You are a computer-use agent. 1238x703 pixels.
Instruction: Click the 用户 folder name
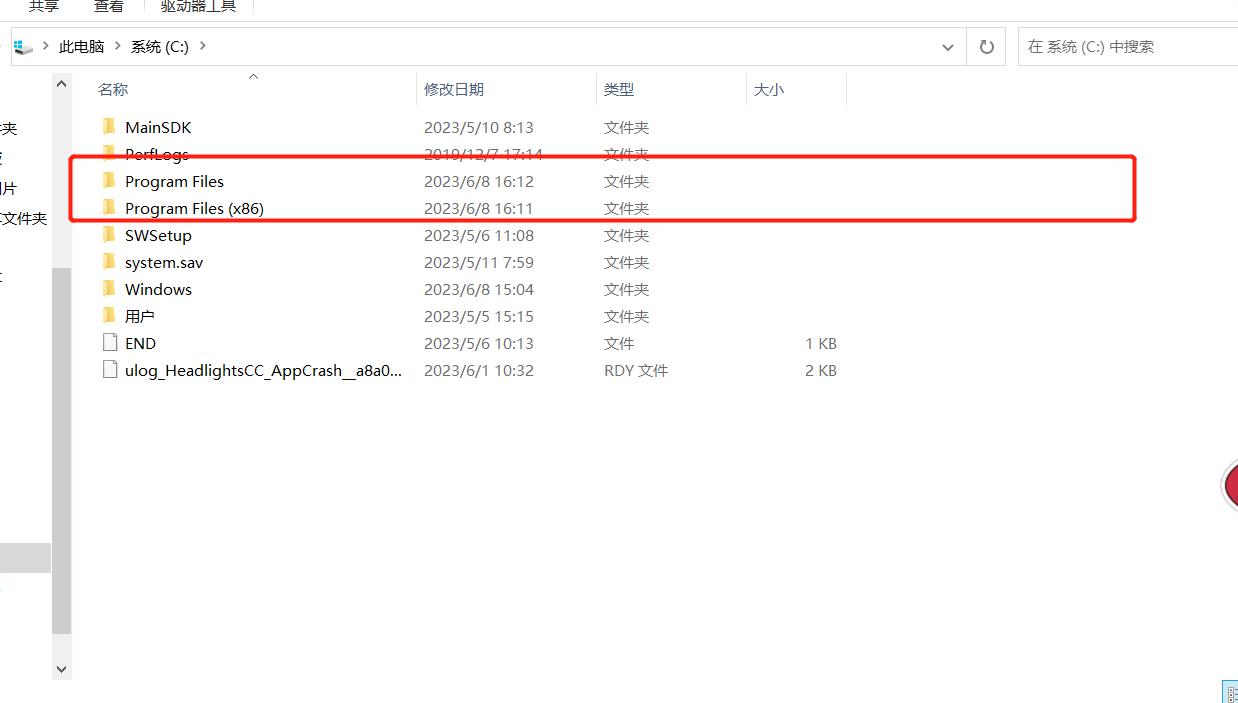click(140, 317)
